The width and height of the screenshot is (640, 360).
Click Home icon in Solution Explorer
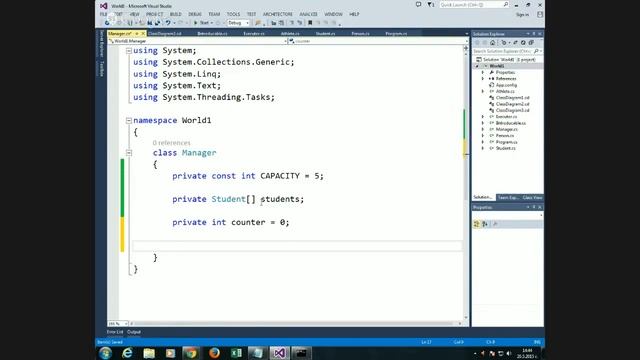tap(493, 43)
